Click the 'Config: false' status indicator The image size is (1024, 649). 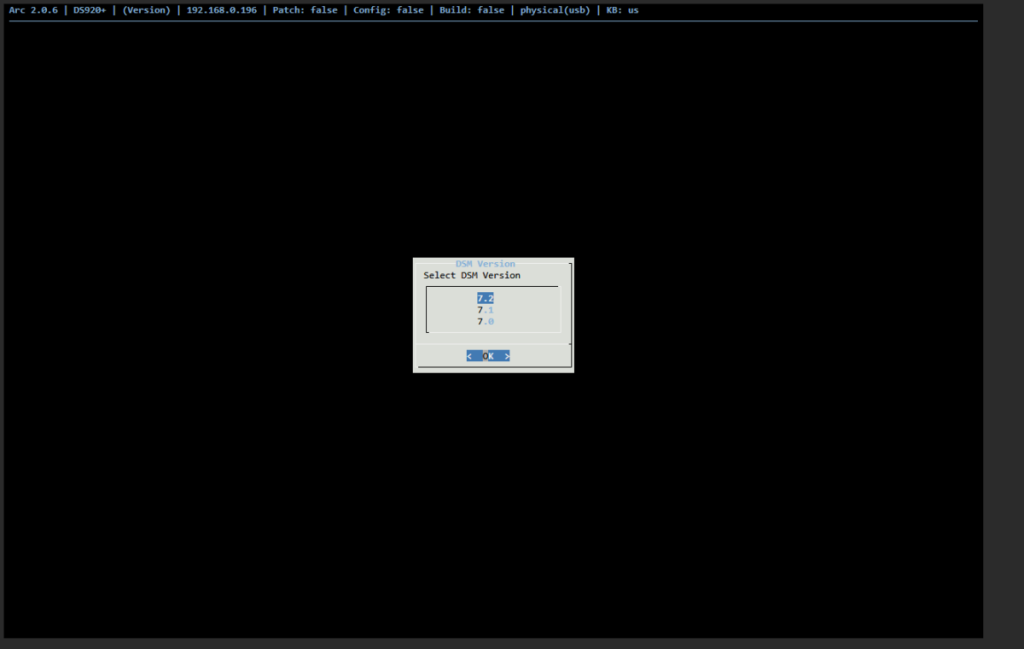[389, 10]
